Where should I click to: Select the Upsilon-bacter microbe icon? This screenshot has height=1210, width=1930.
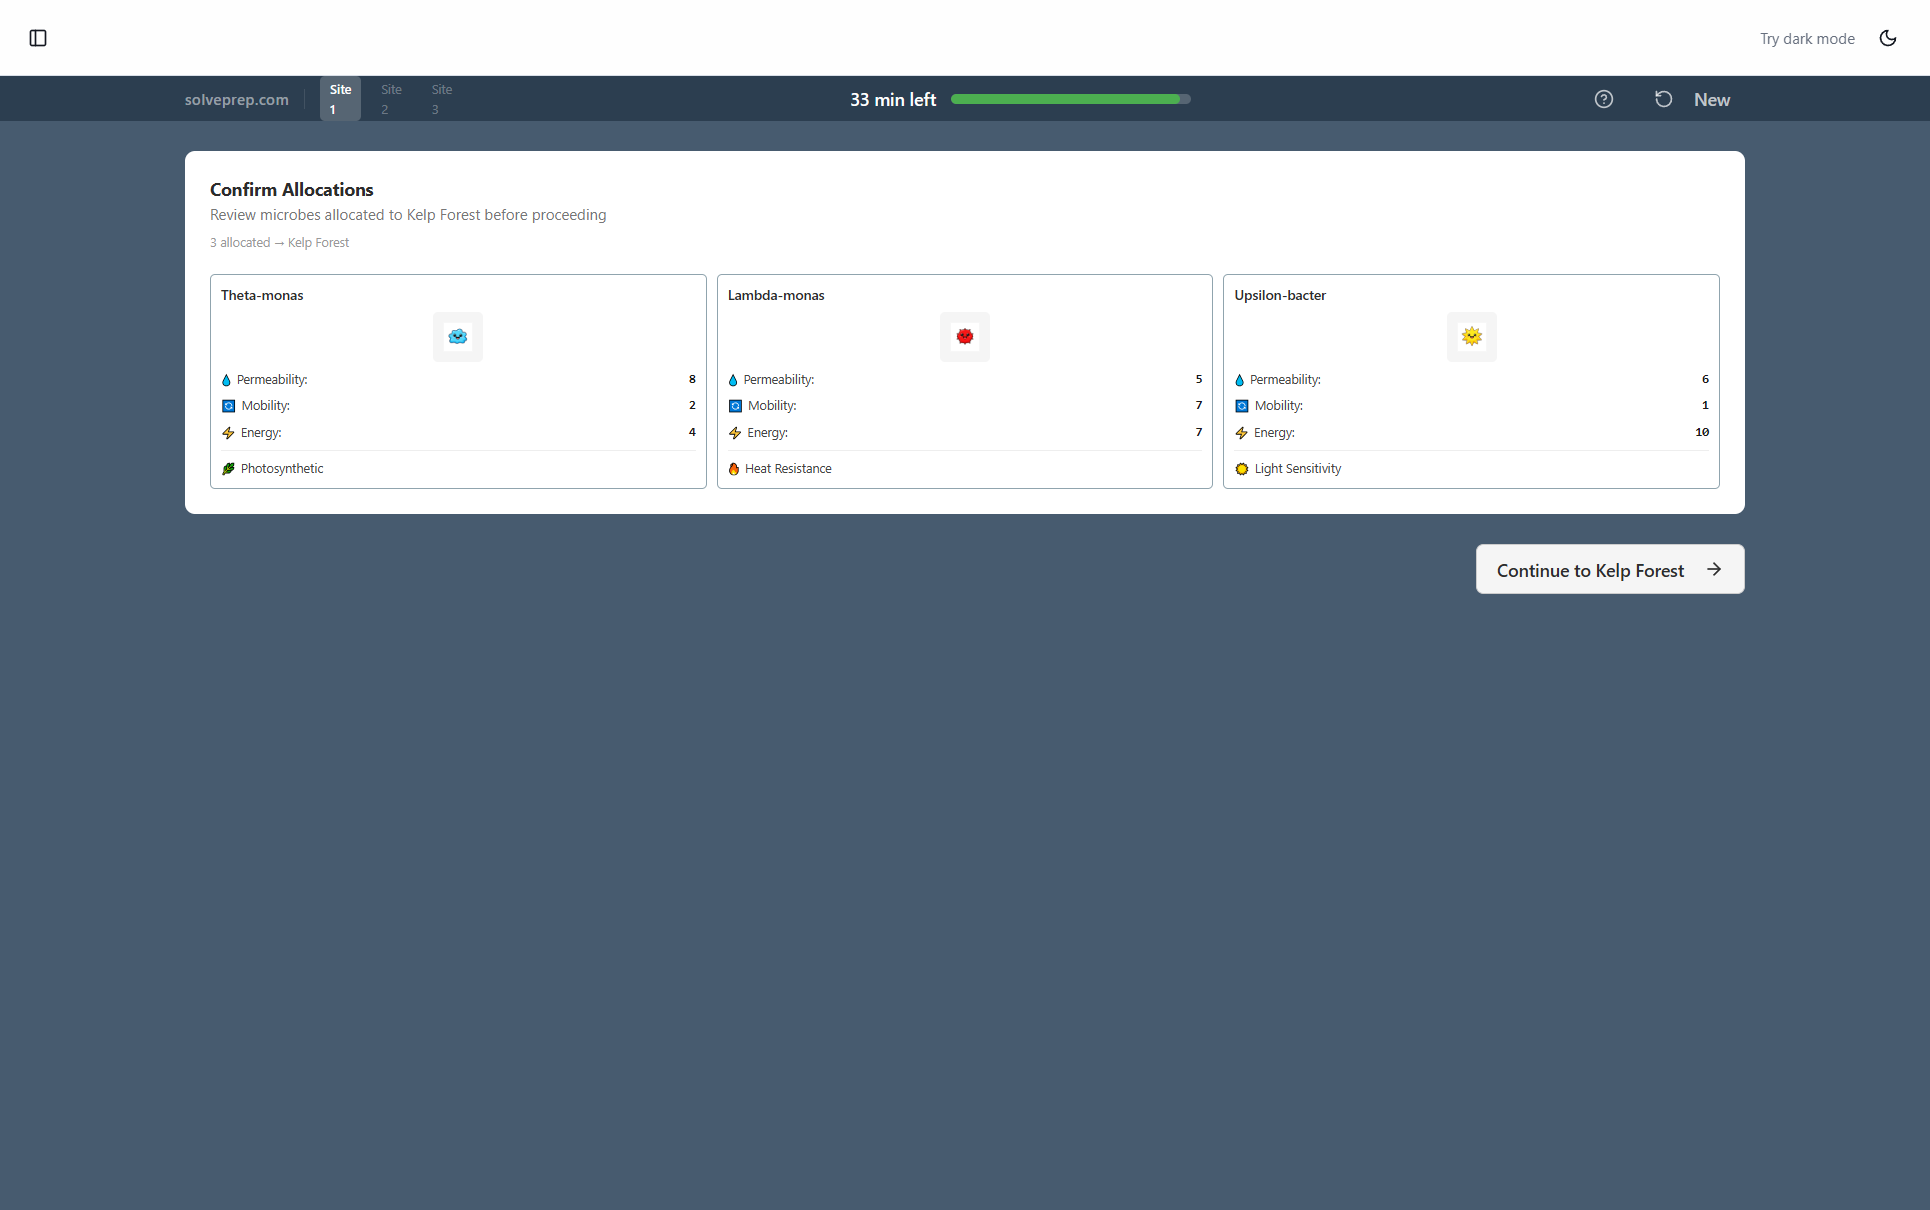(x=1471, y=337)
